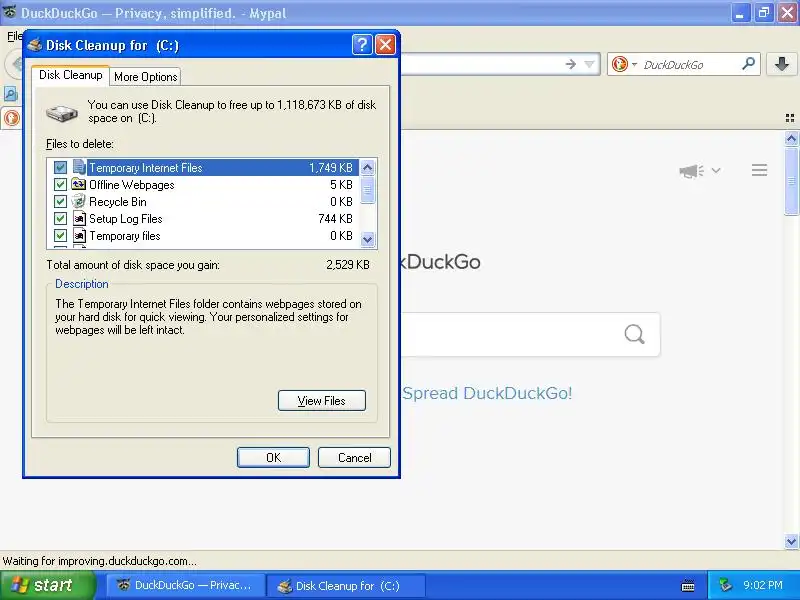Click the Mypal raccoon title bar icon
The width and height of the screenshot is (800, 600).
point(9,12)
